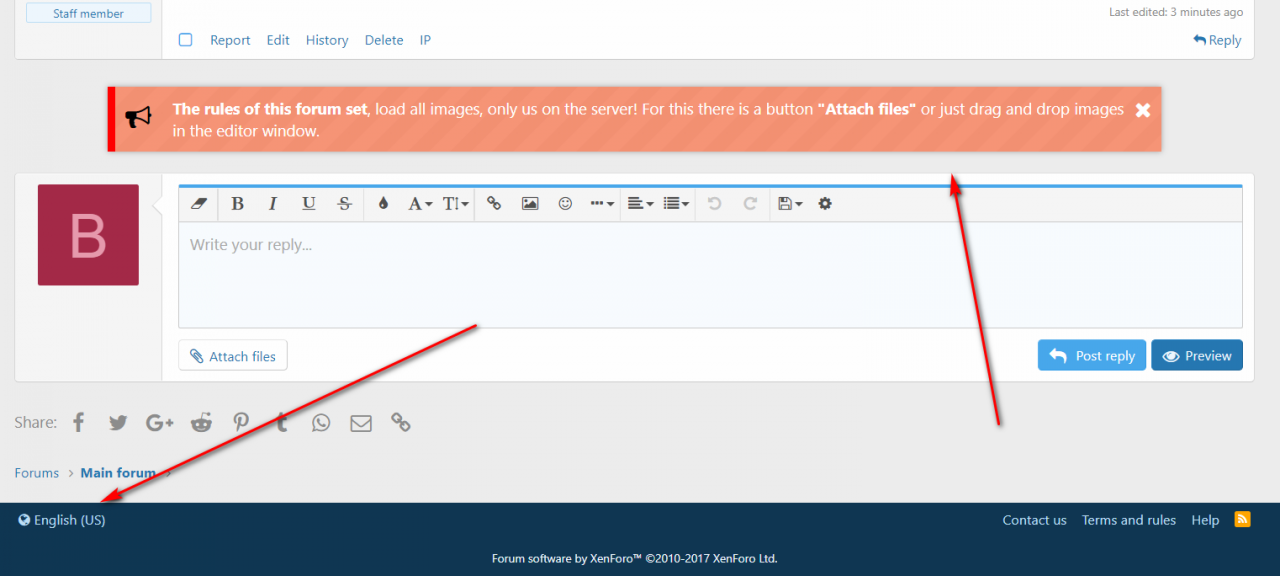Viewport: 1280px width, 576px height.
Task: Click the Post reply button
Action: [1092, 356]
